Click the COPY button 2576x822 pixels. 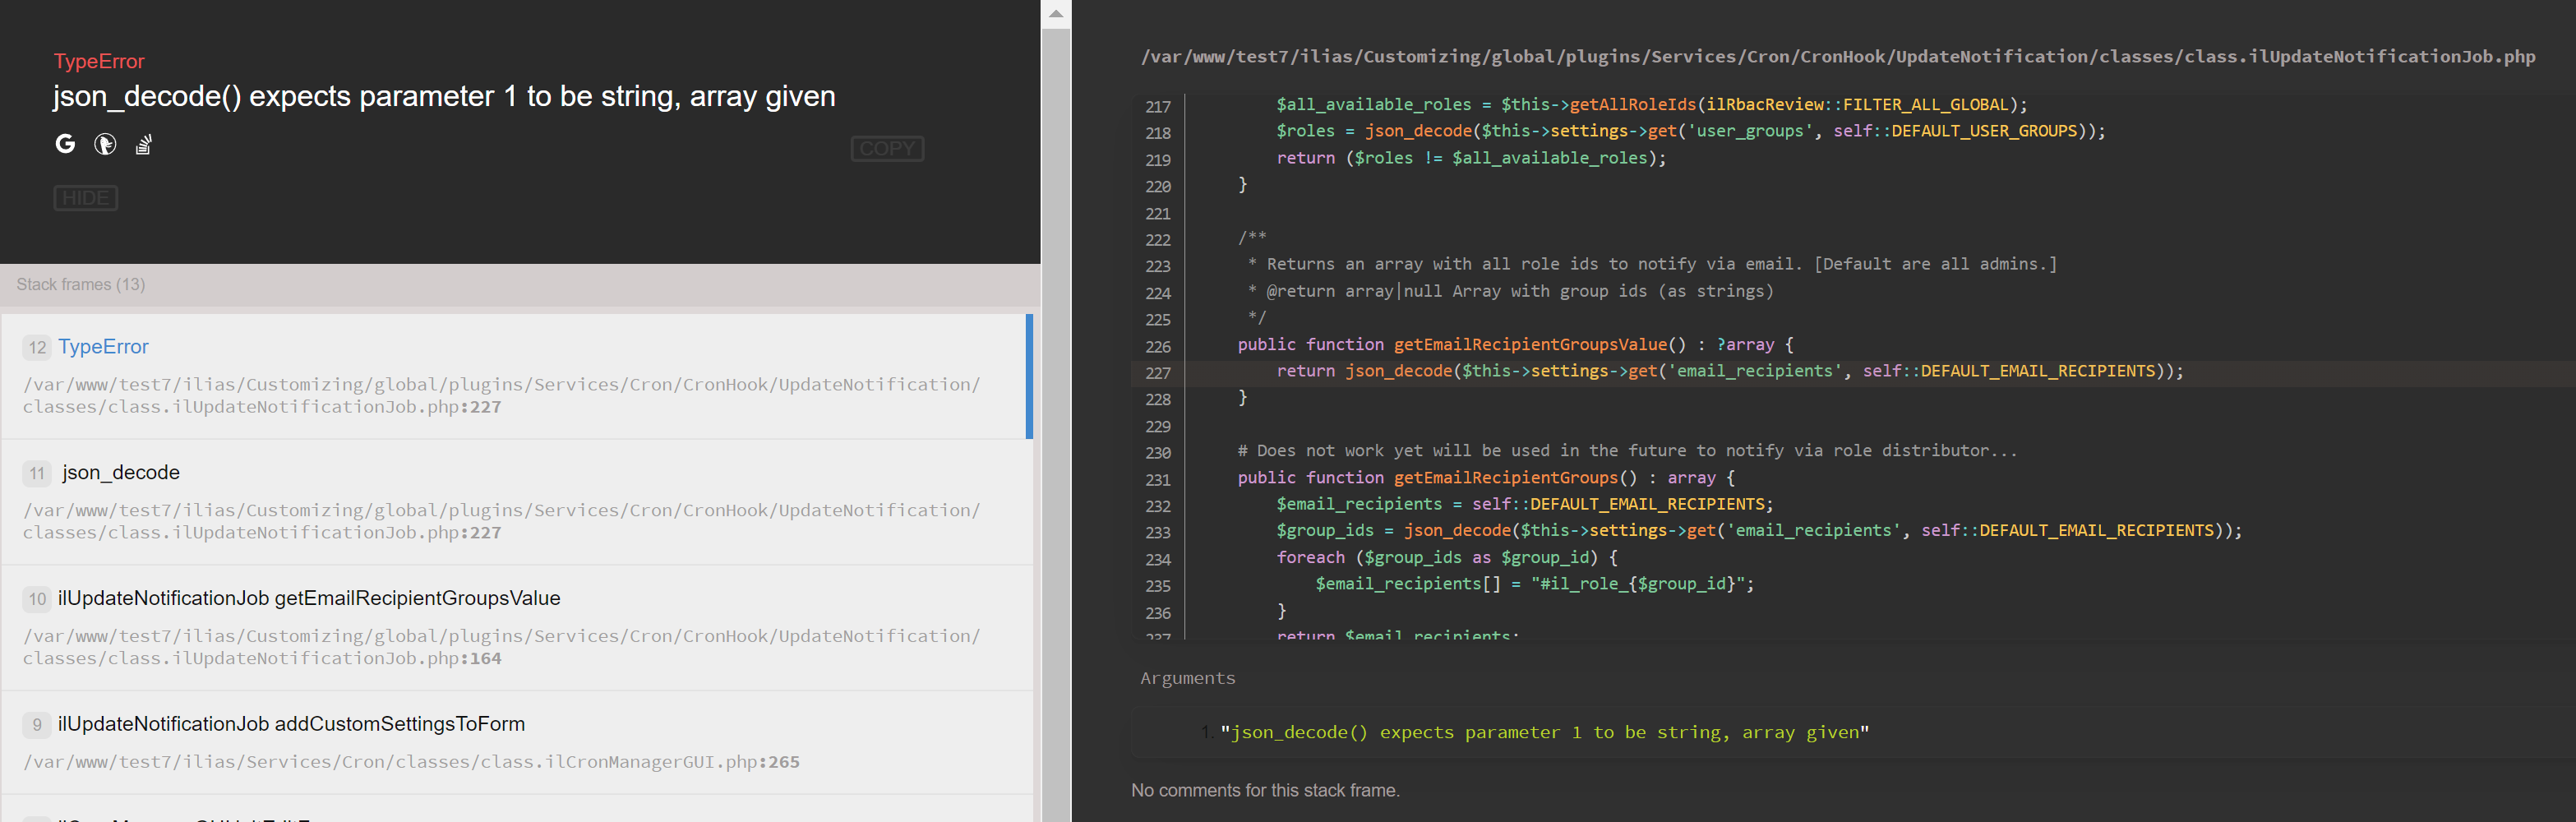(x=887, y=148)
